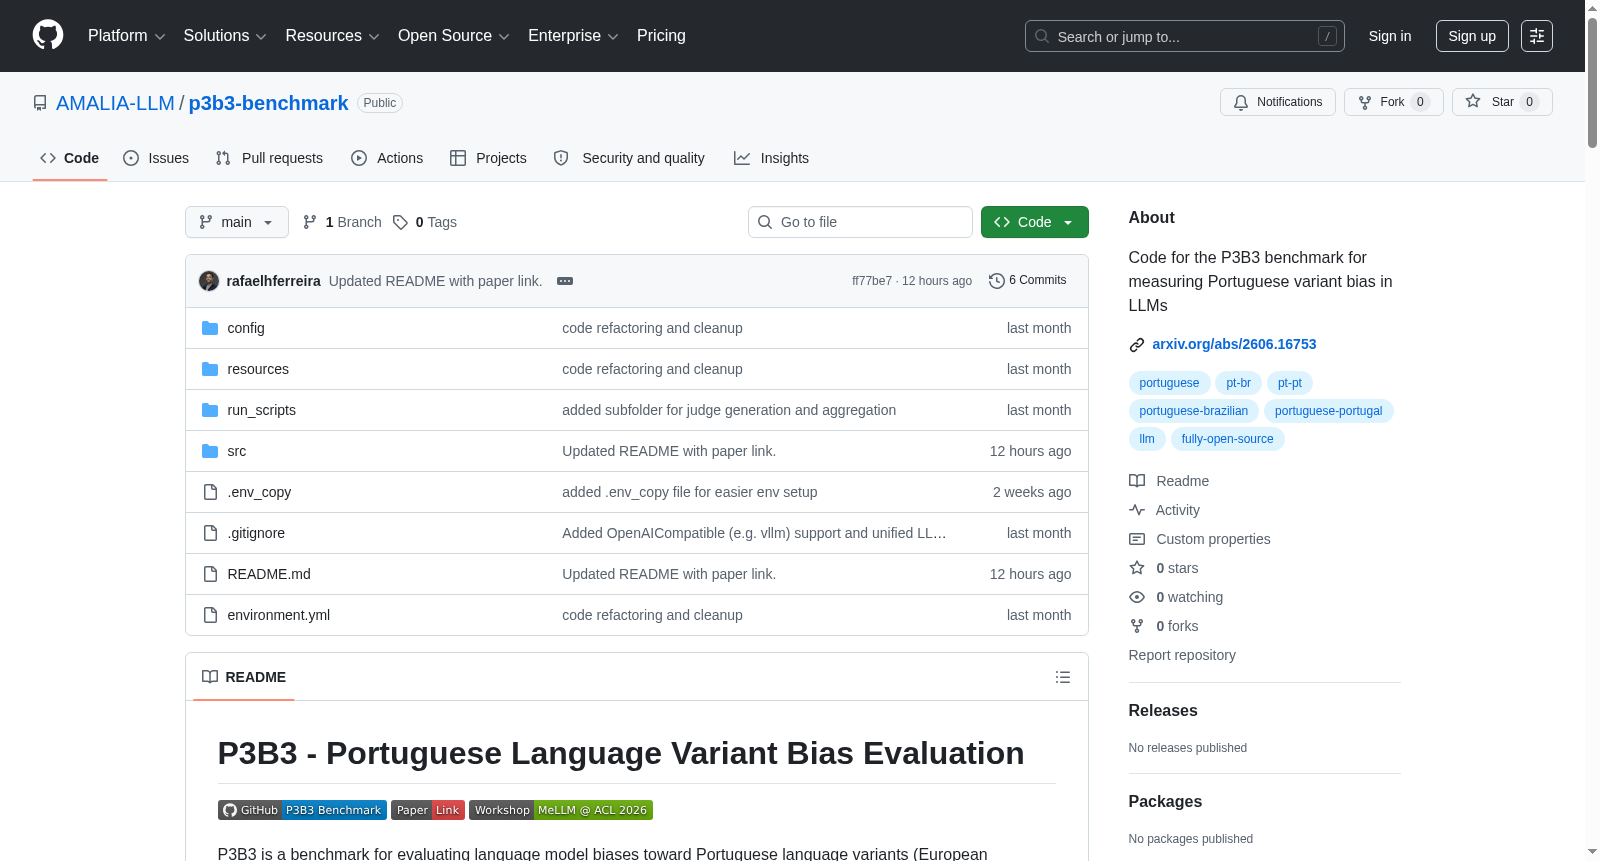Click the fork icon beside 0 forks

click(x=1137, y=626)
